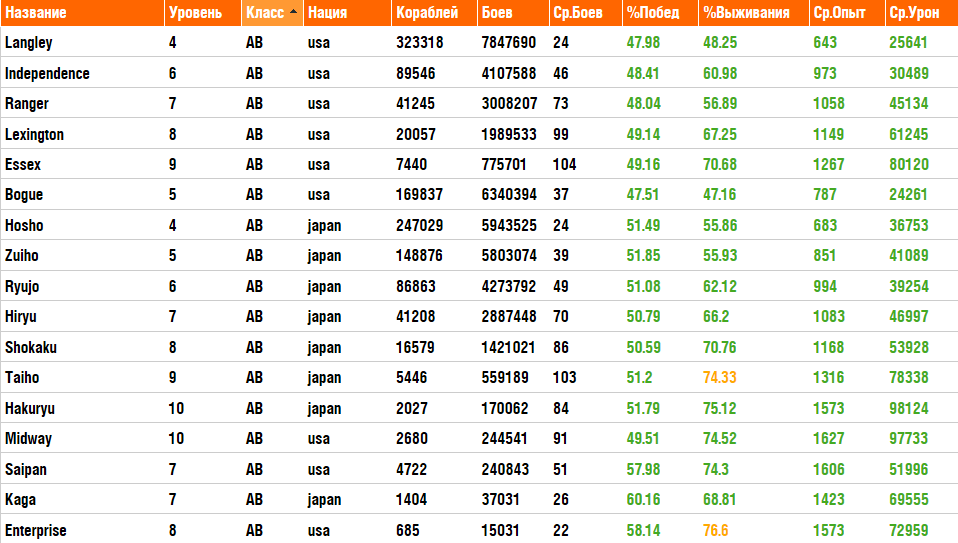Select the Hiryu ship name
Viewport: 958px width, 543px height.
coord(21,316)
